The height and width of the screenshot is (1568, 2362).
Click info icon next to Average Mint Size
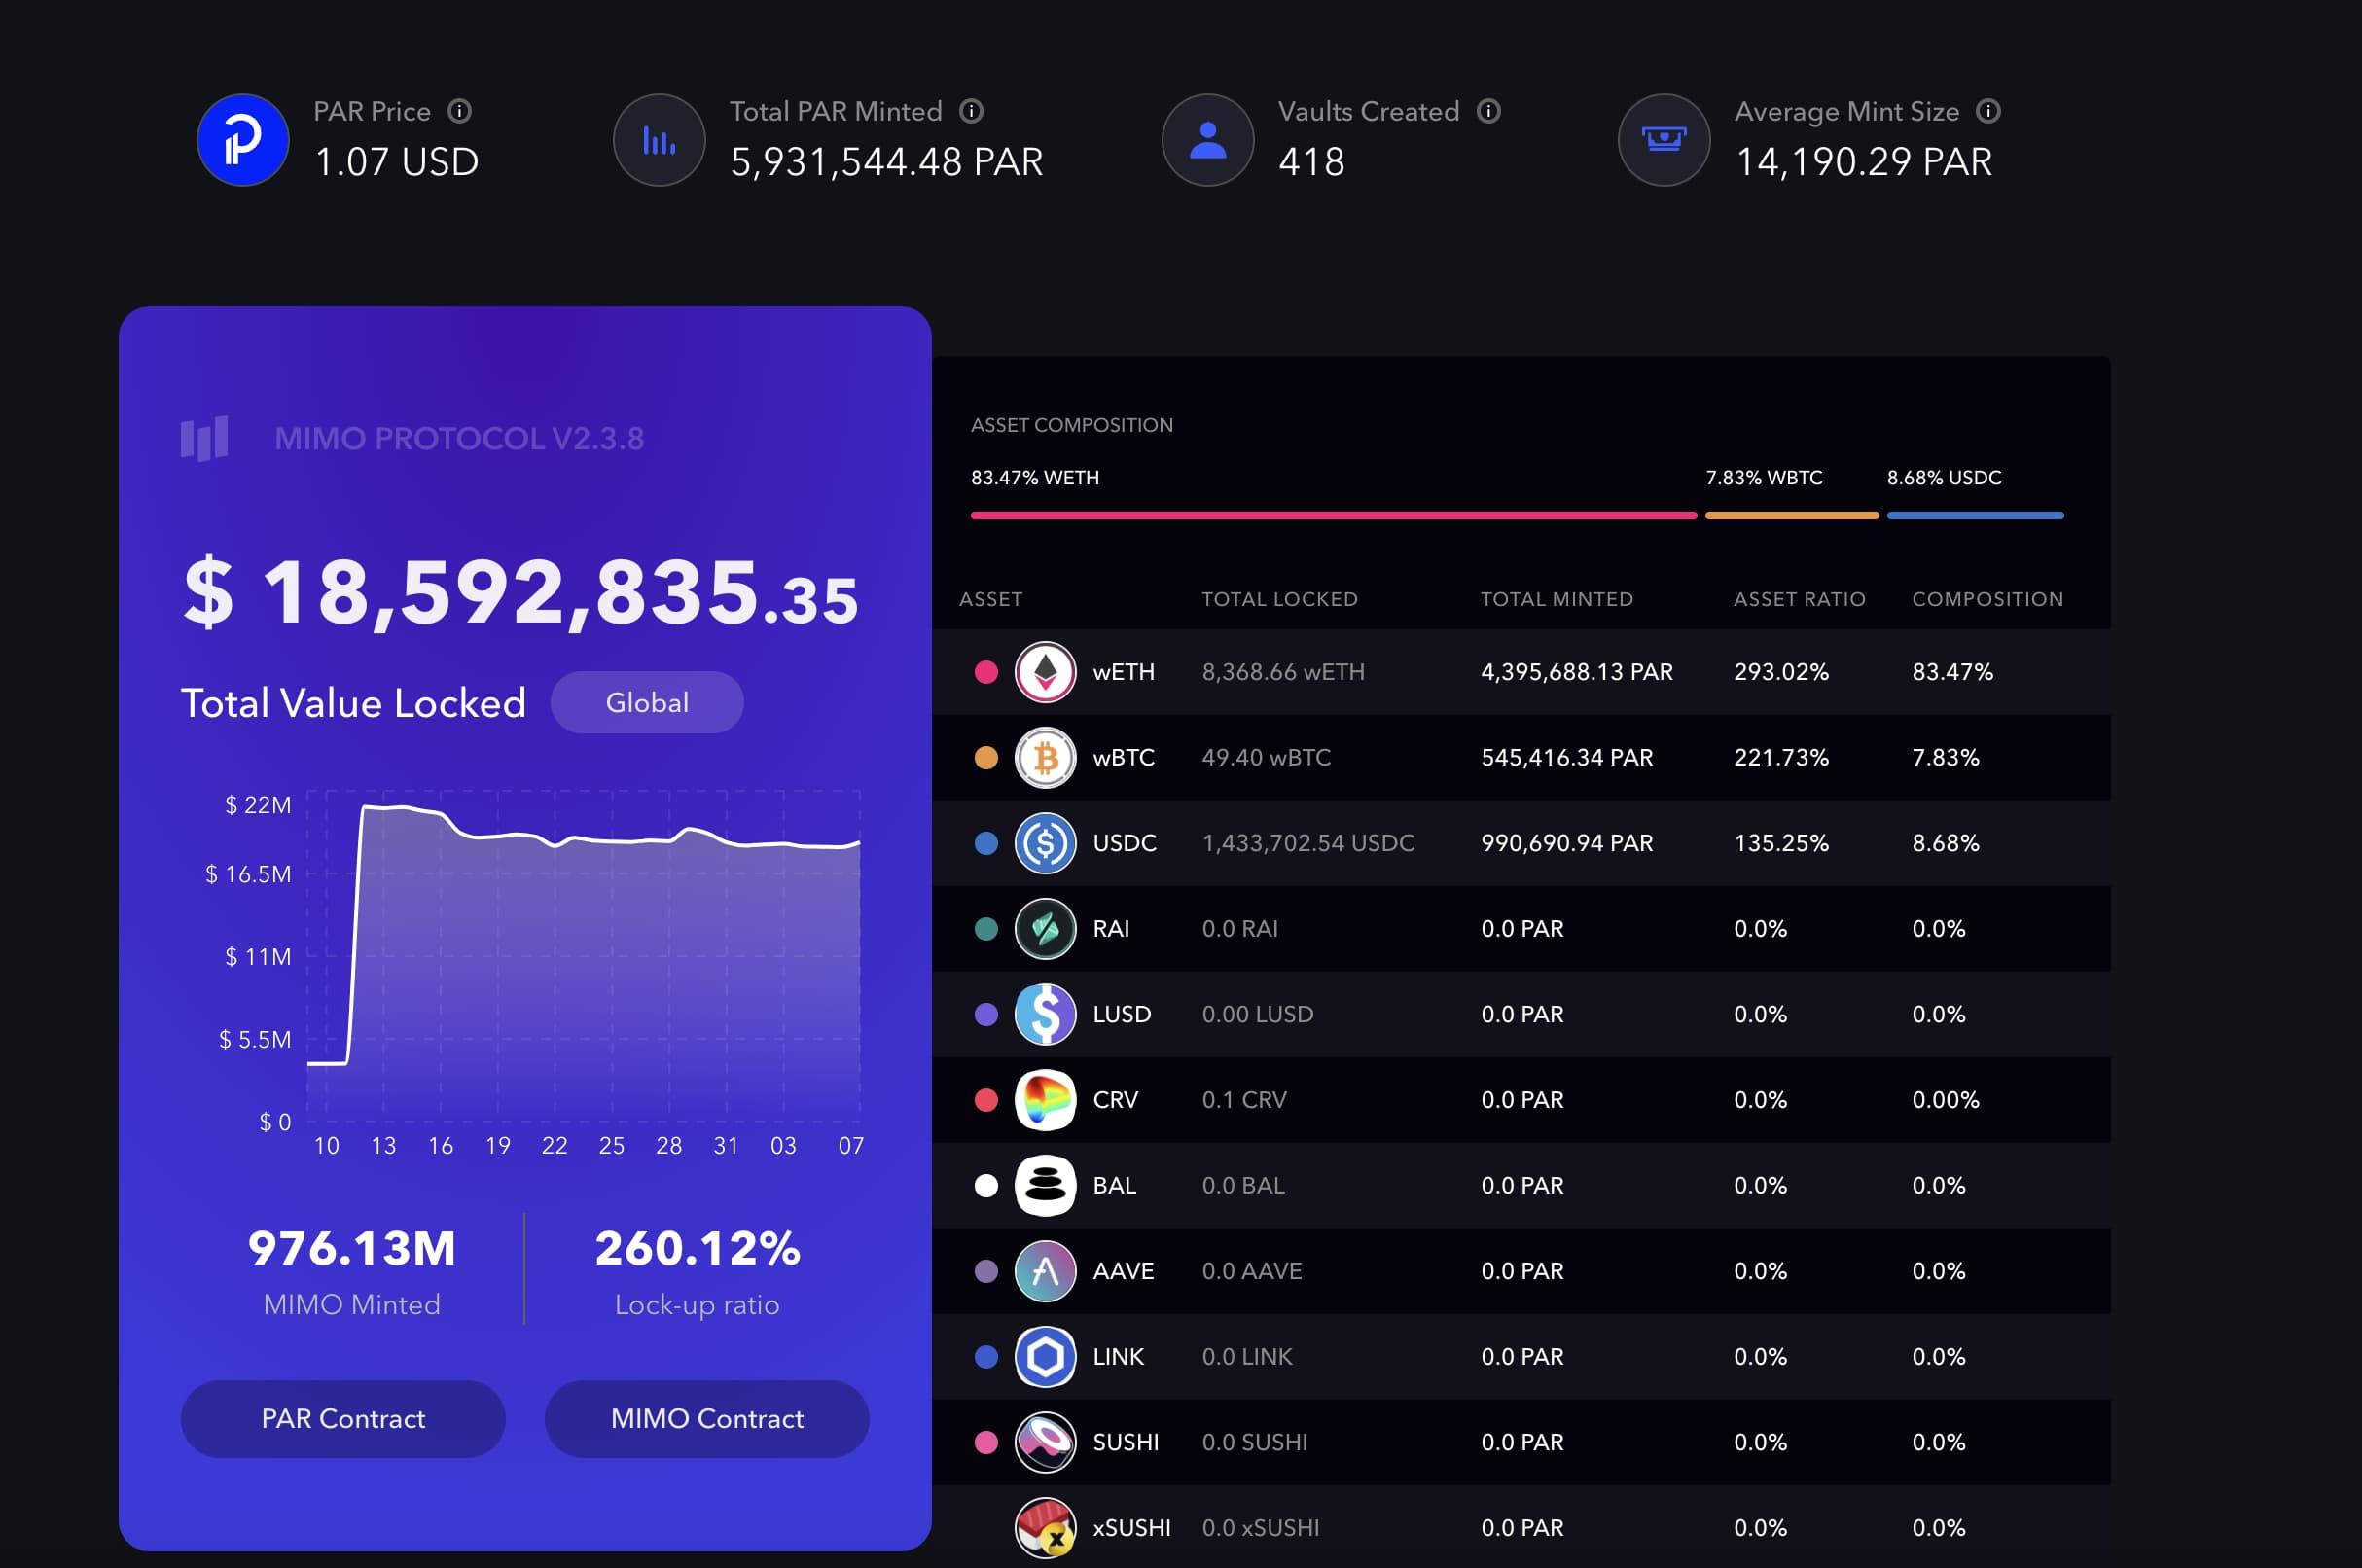1988,111
